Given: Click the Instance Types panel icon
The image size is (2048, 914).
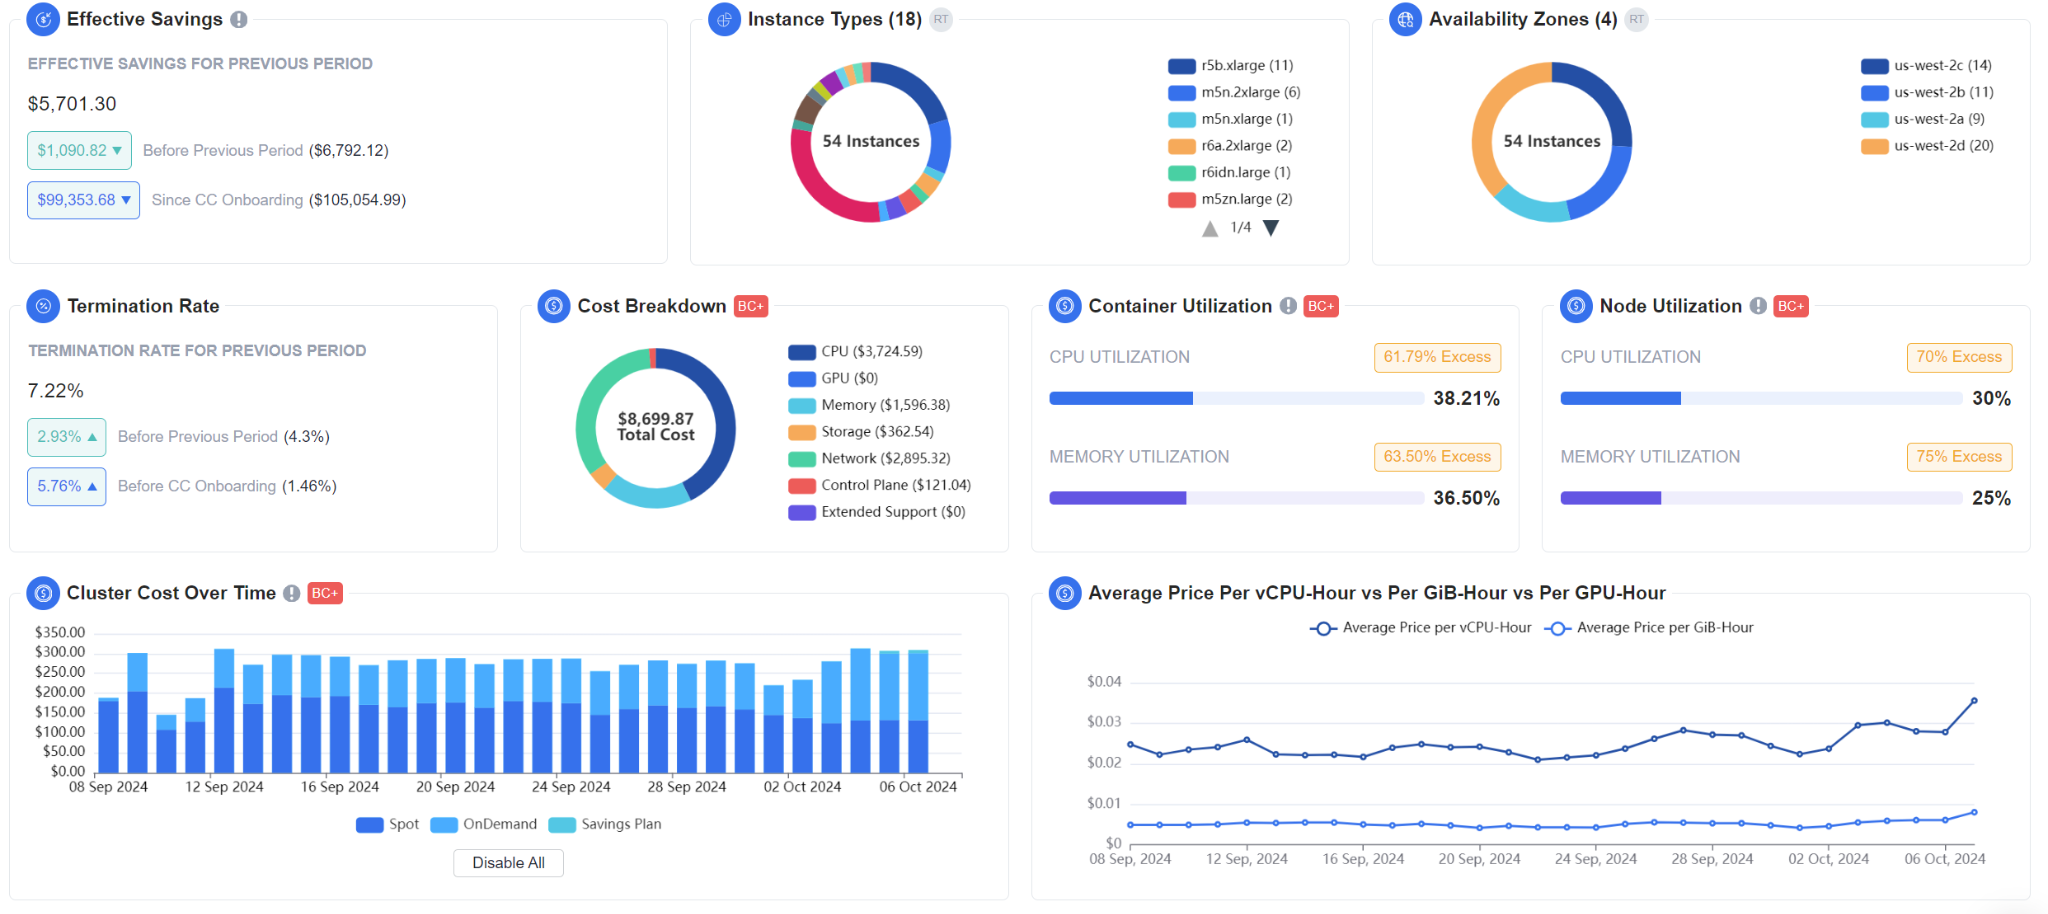Looking at the screenshot, I should (x=724, y=19).
